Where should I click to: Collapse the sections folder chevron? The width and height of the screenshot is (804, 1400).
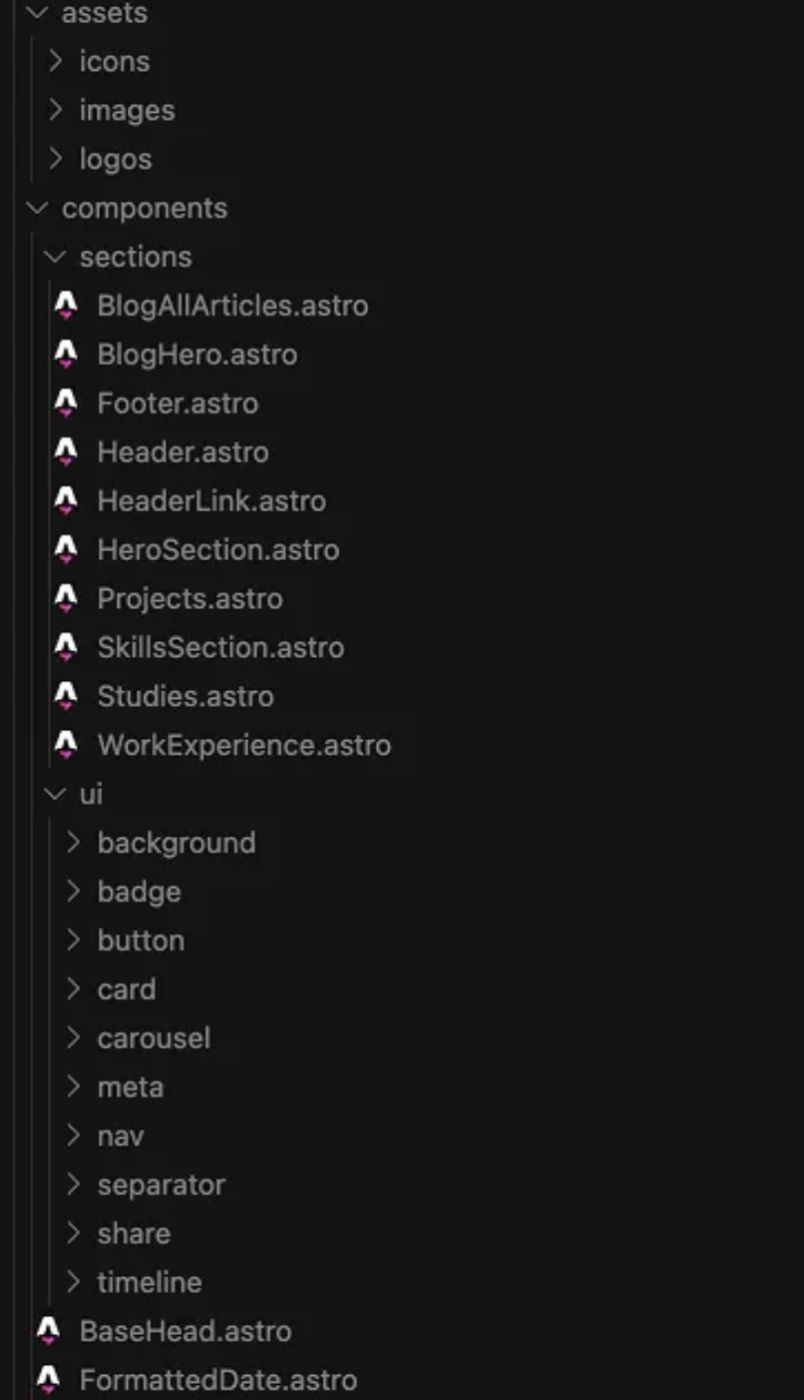(x=56, y=258)
